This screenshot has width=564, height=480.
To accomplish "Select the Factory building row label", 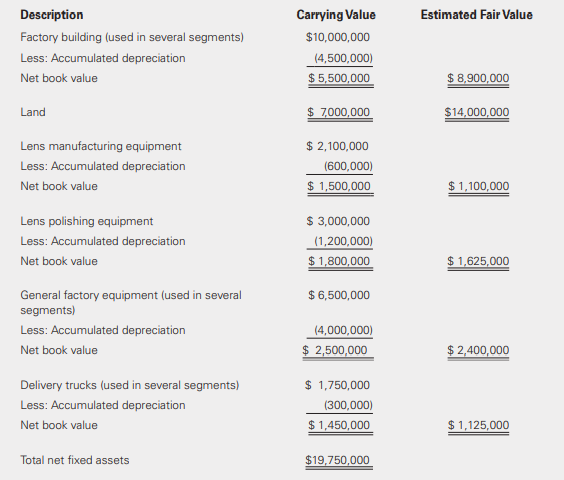I will [x=132, y=37].
